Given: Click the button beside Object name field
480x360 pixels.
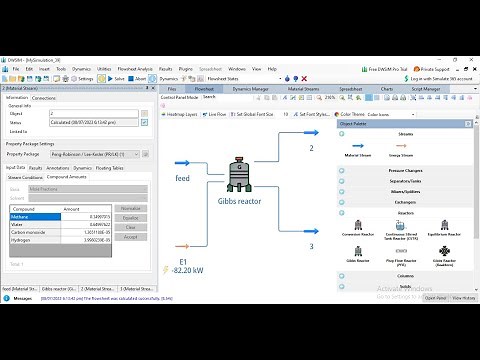Looking at the screenshot, I should pos(144,114).
